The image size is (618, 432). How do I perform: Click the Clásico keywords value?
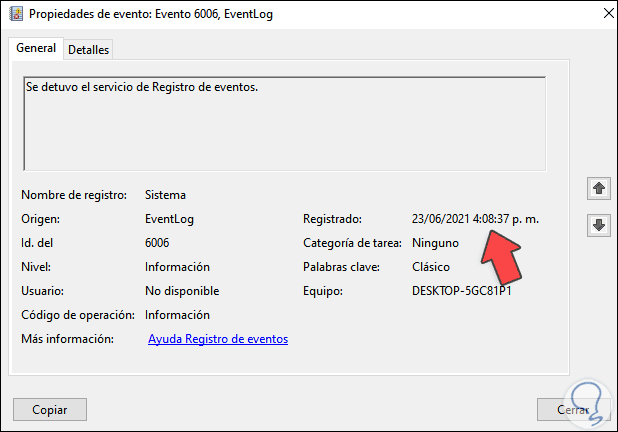click(x=431, y=267)
